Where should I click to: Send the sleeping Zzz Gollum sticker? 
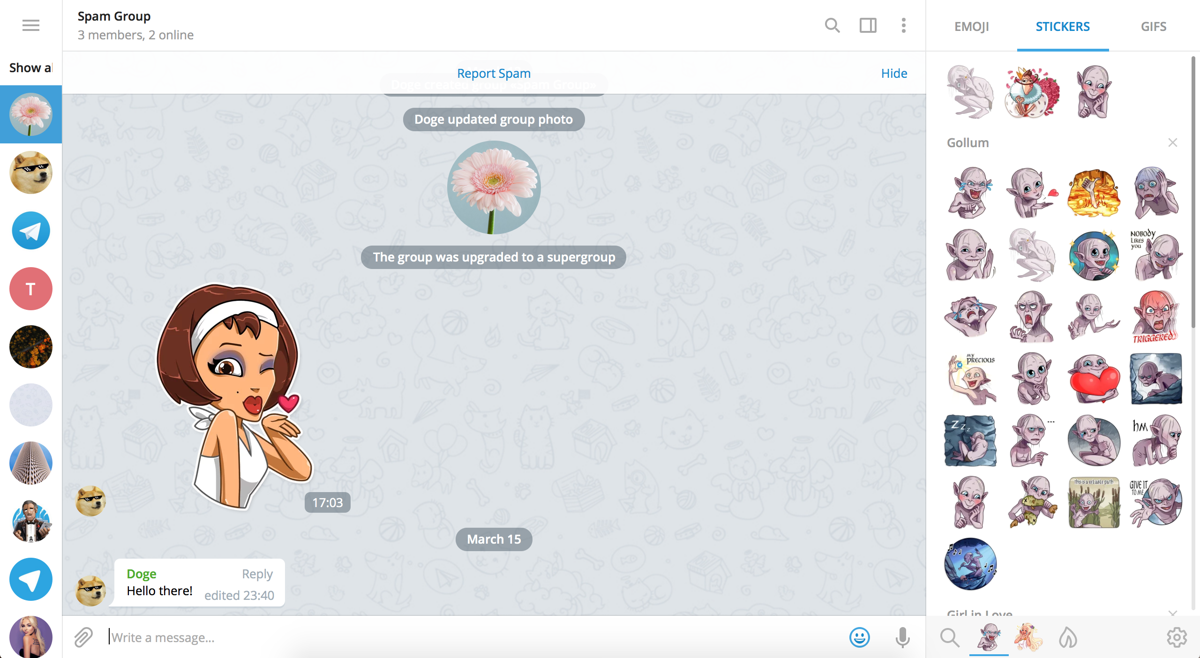tap(970, 440)
